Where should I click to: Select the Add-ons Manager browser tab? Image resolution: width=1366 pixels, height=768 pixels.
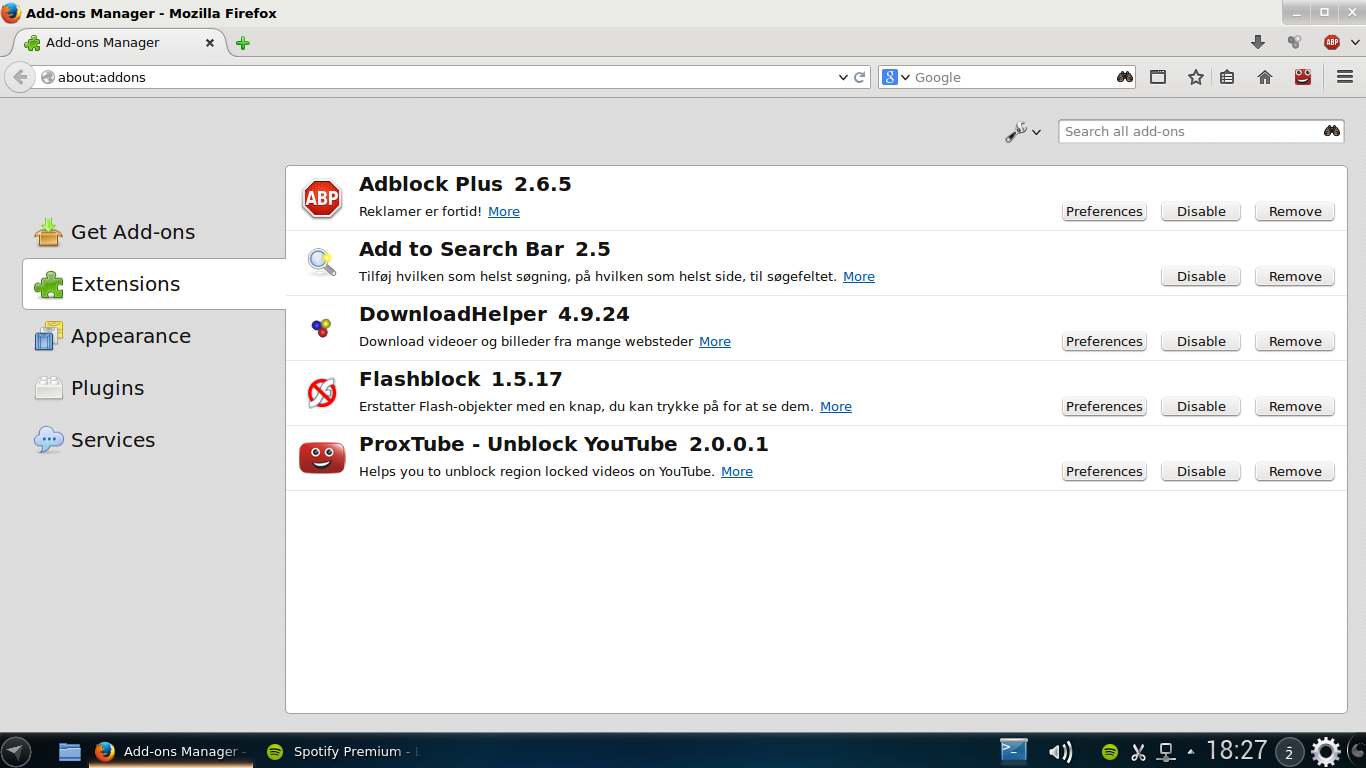click(x=119, y=43)
